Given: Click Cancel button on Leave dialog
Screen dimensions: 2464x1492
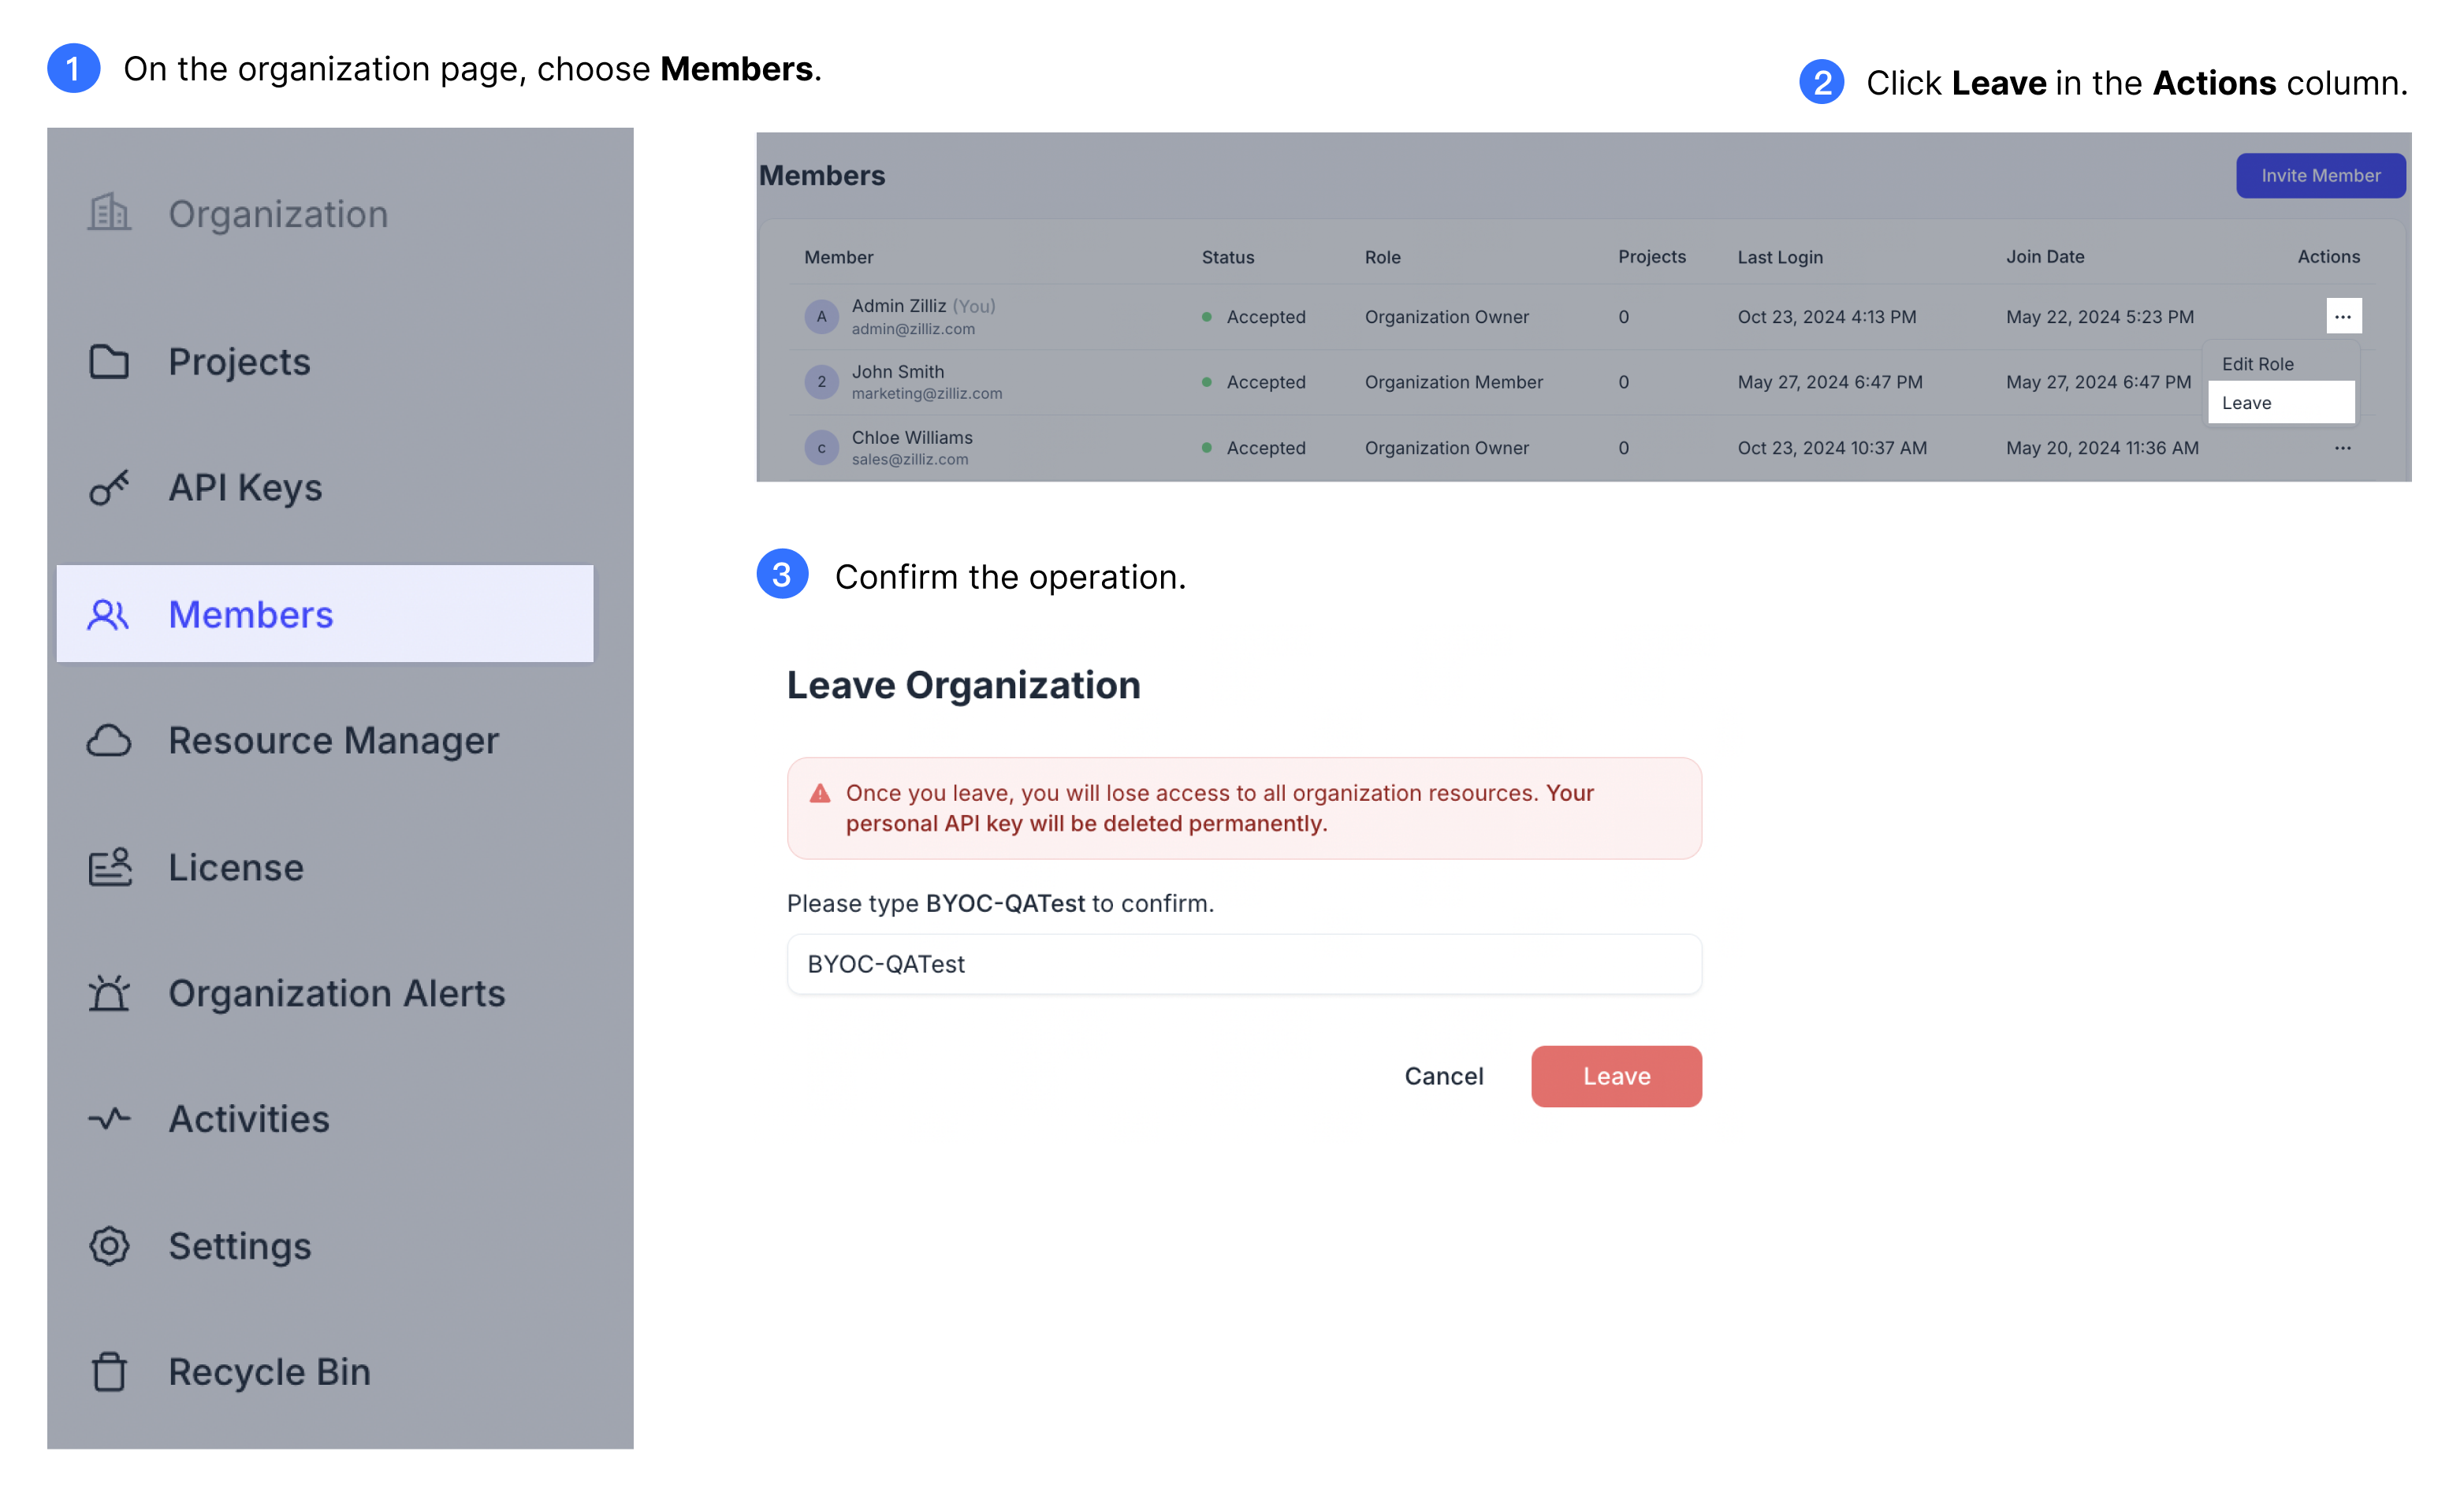Looking at the screenshot, I should point(1443,1075).
